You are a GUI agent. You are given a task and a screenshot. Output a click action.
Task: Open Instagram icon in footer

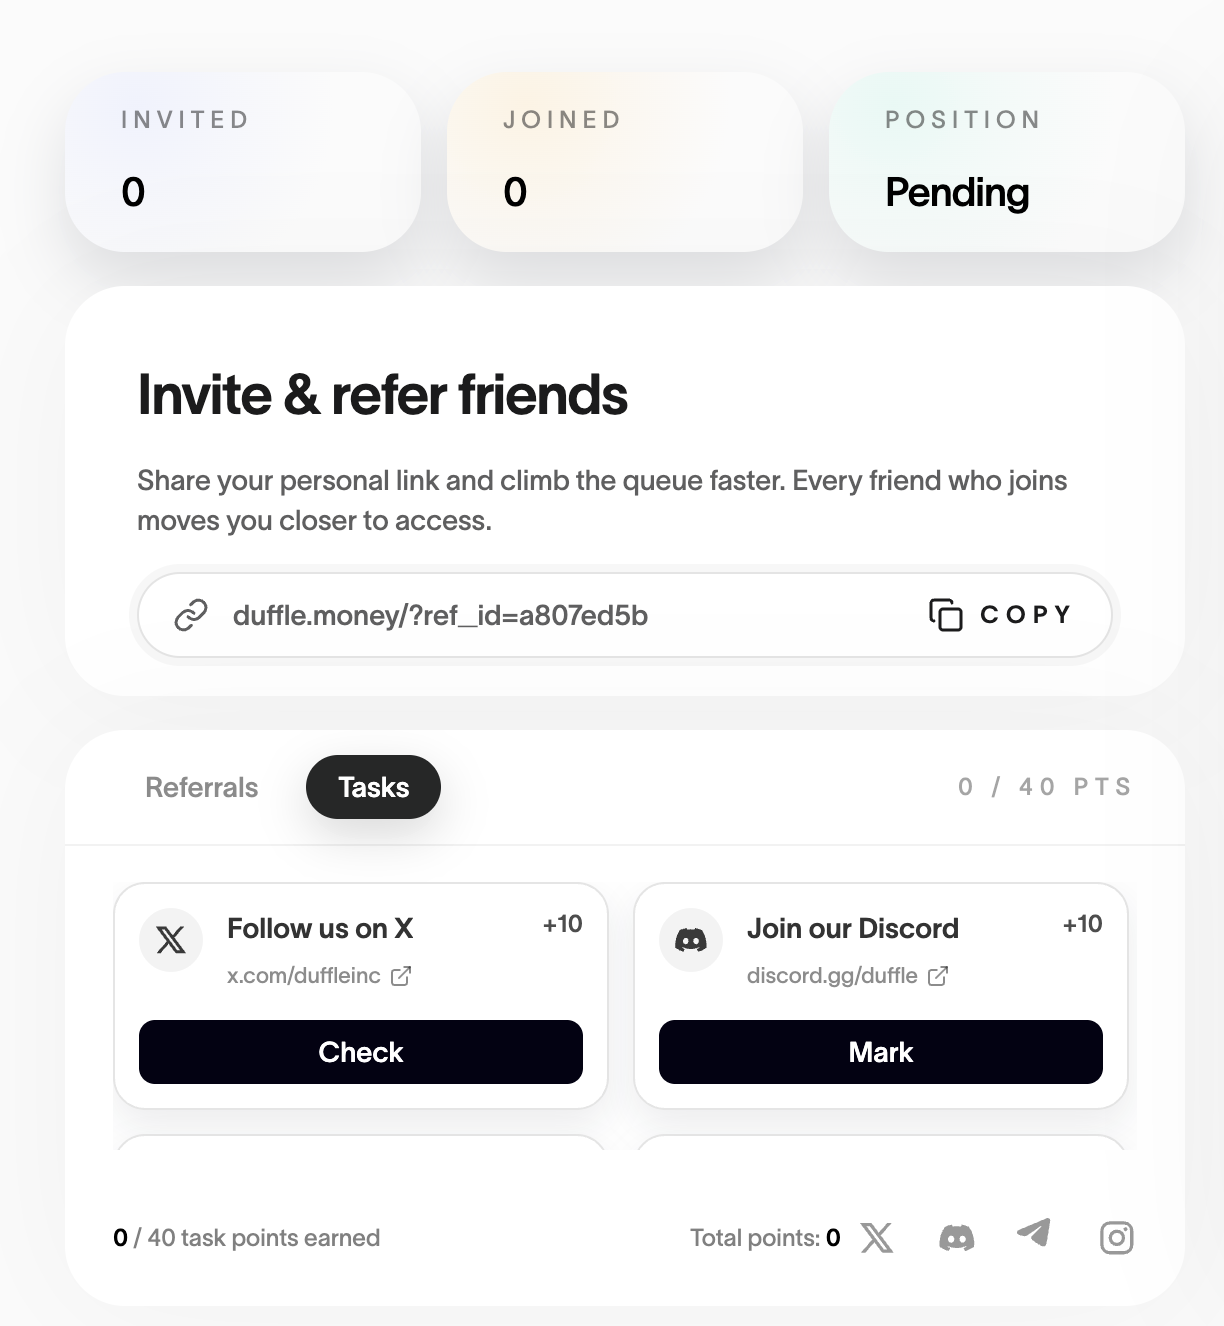[x=1116, y=1238]
